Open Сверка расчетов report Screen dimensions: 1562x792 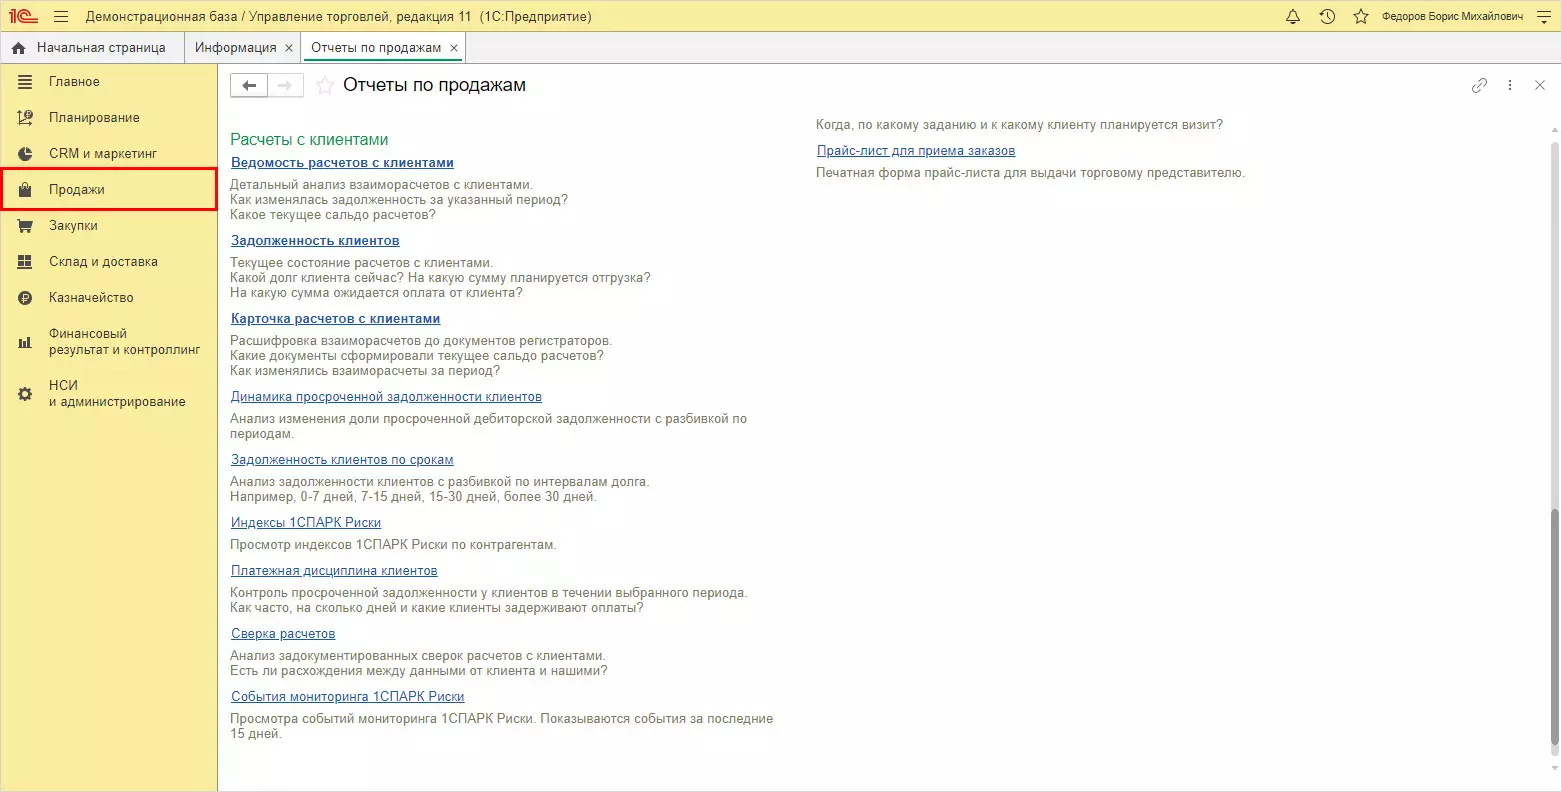(x=283, y=634)
